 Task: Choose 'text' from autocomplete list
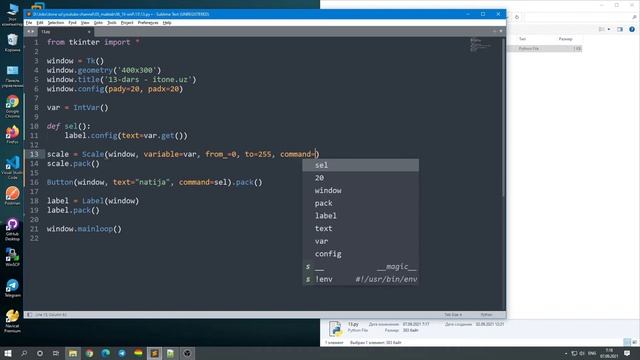click(x=360, y=229)
